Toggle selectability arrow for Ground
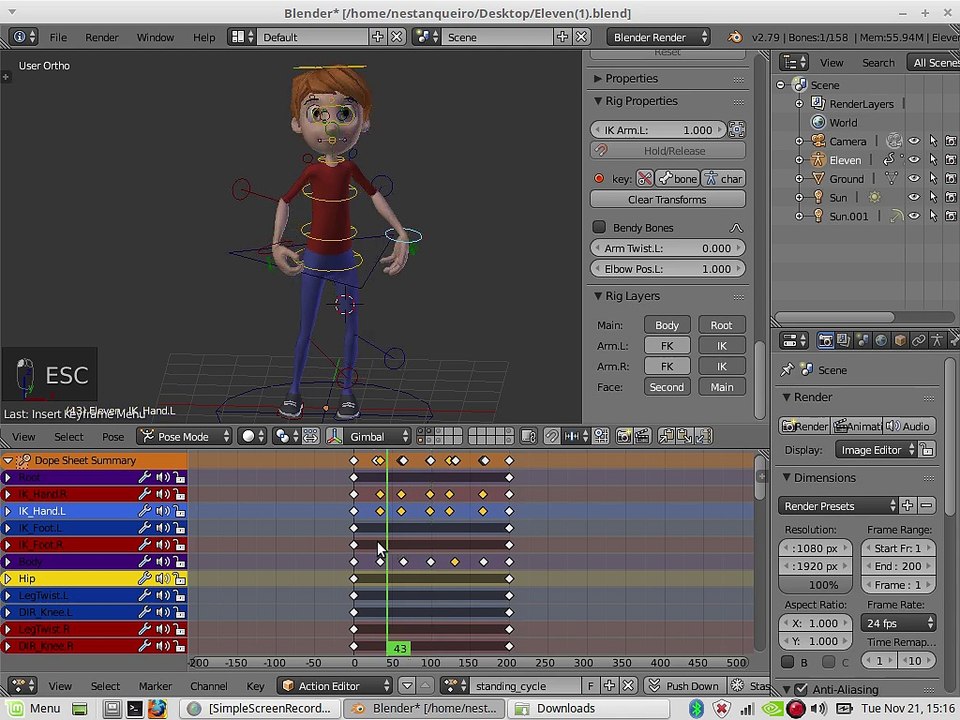Image resolution: width=960 pixels, height=720 pixels. (x=933, y=179)
